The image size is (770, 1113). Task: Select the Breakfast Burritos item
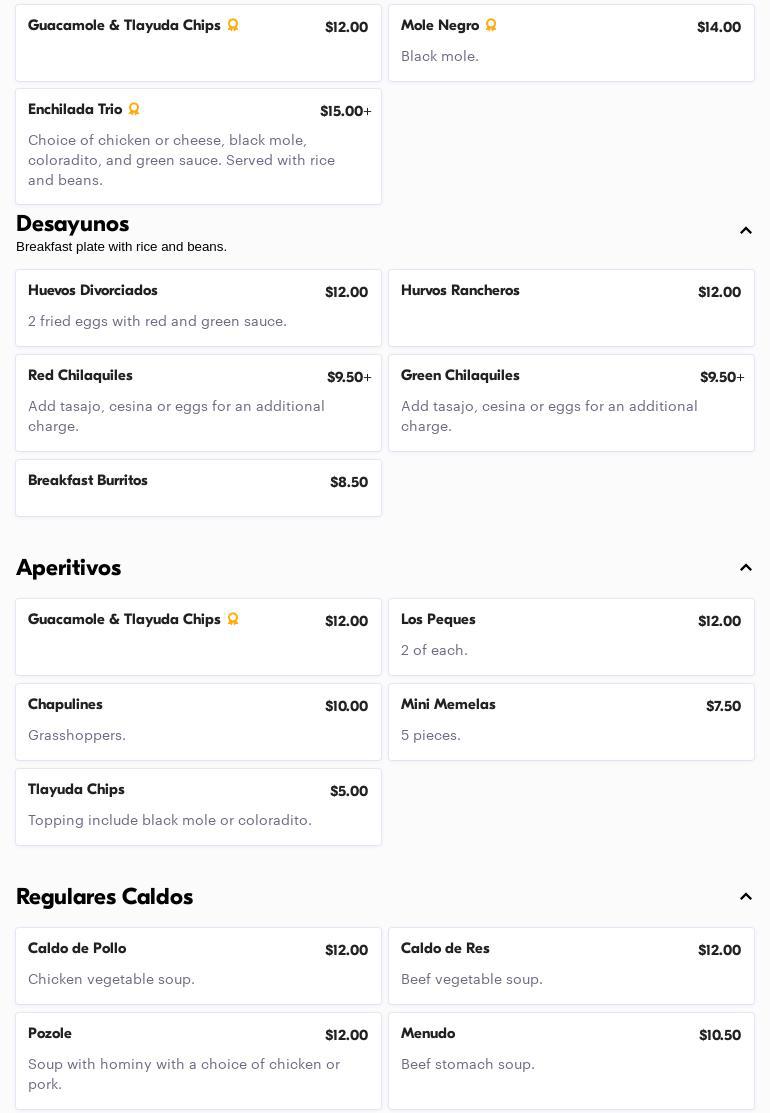point(198,488)
